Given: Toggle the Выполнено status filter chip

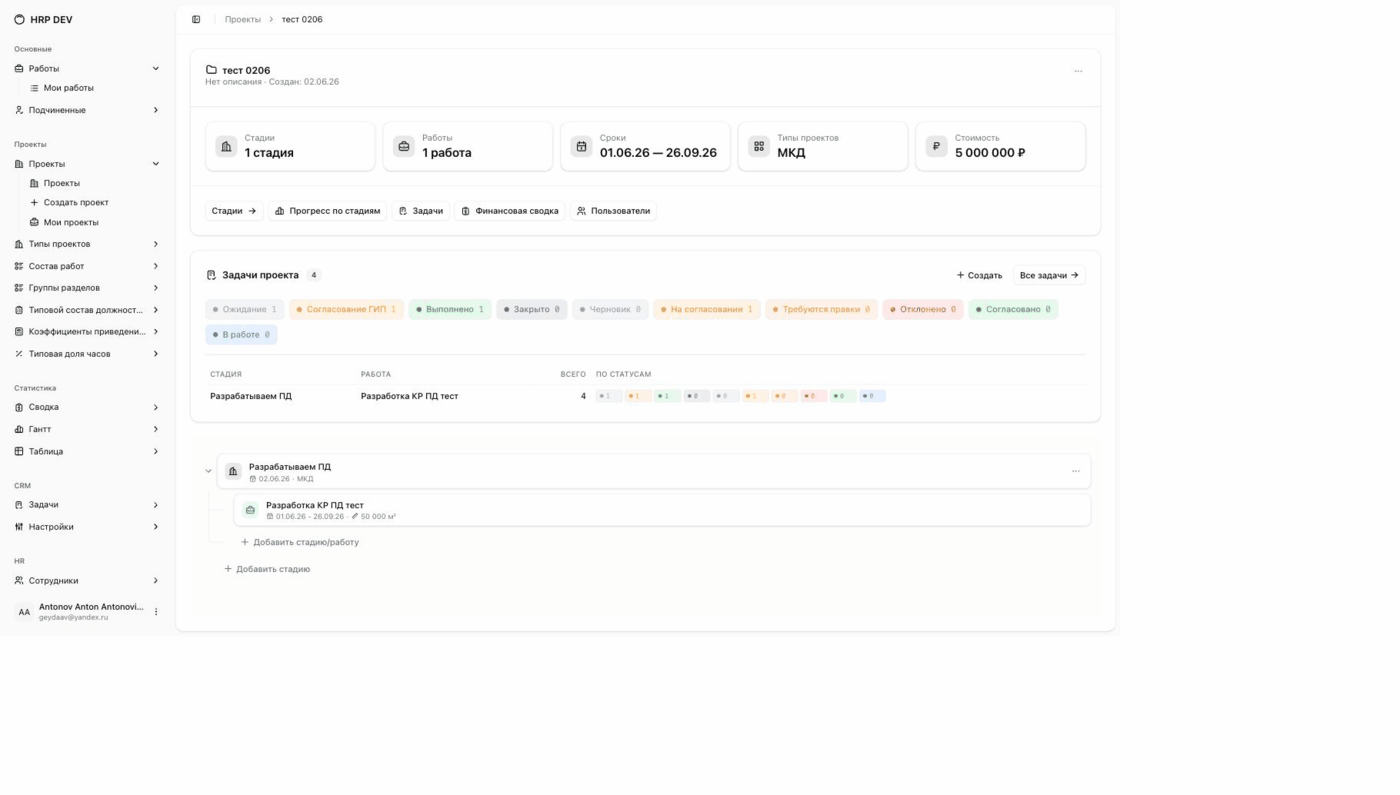Looking at the screenshot, I should click(450, 309).
